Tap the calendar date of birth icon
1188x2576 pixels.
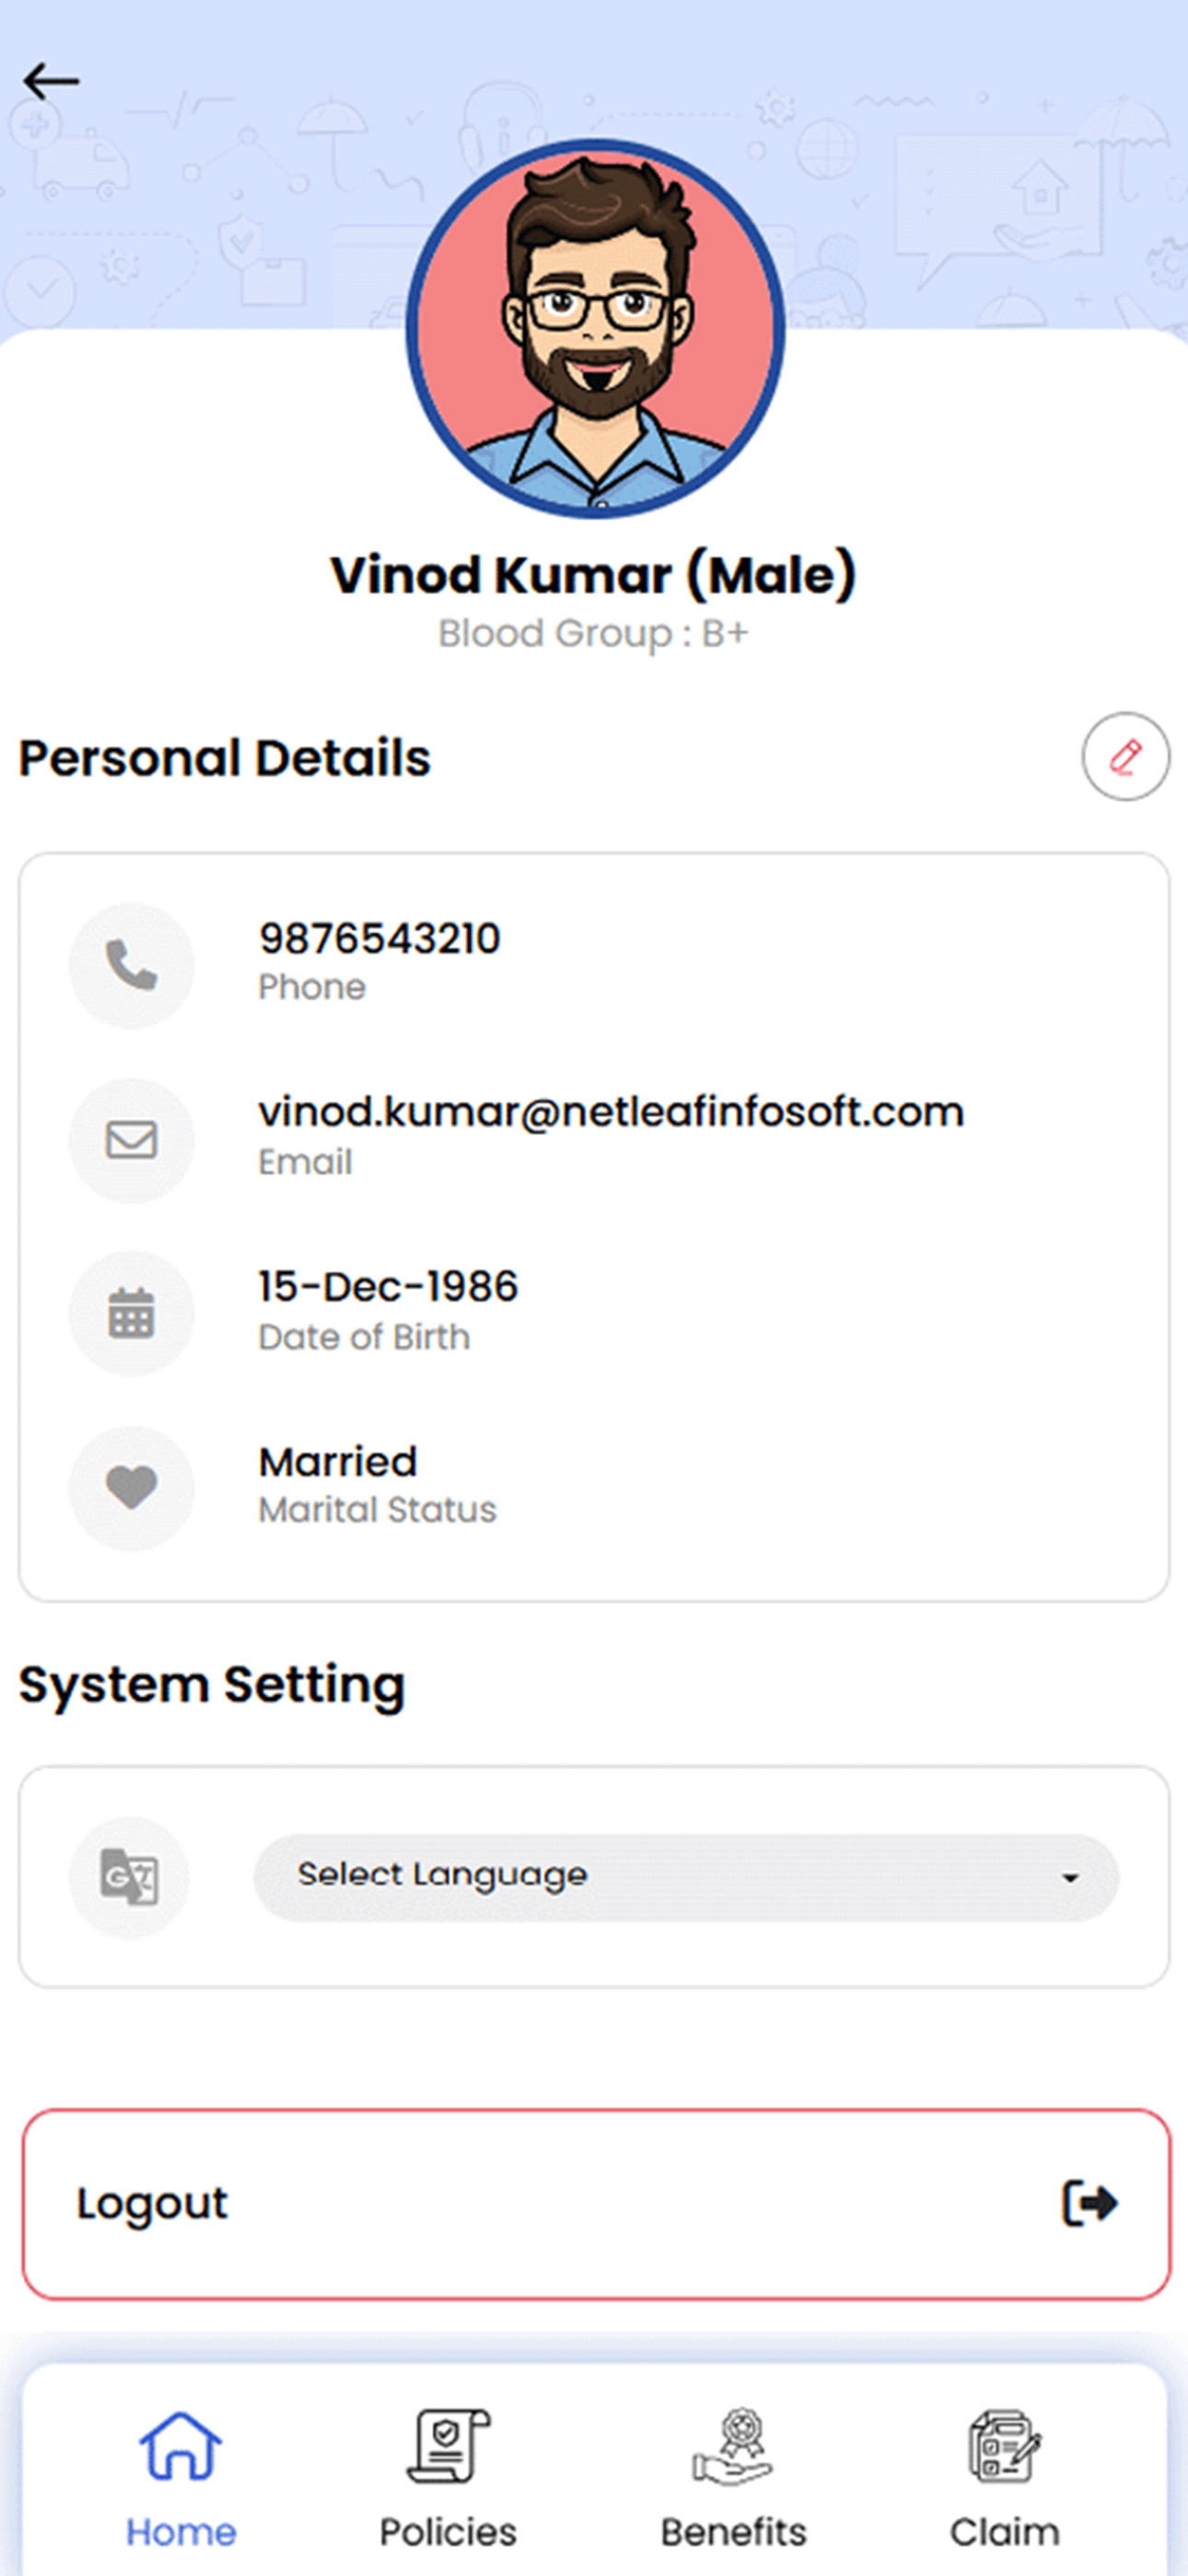coord(131,1313)
